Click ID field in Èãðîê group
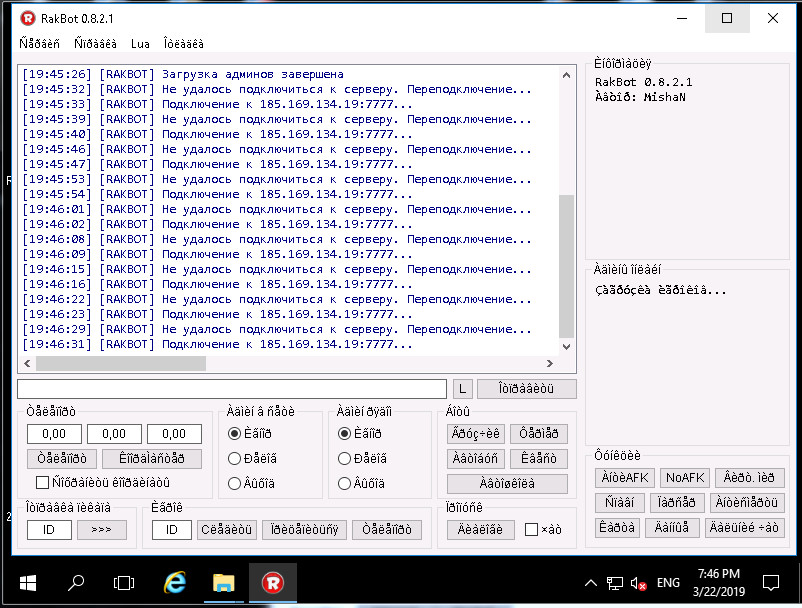 (172, 530)
